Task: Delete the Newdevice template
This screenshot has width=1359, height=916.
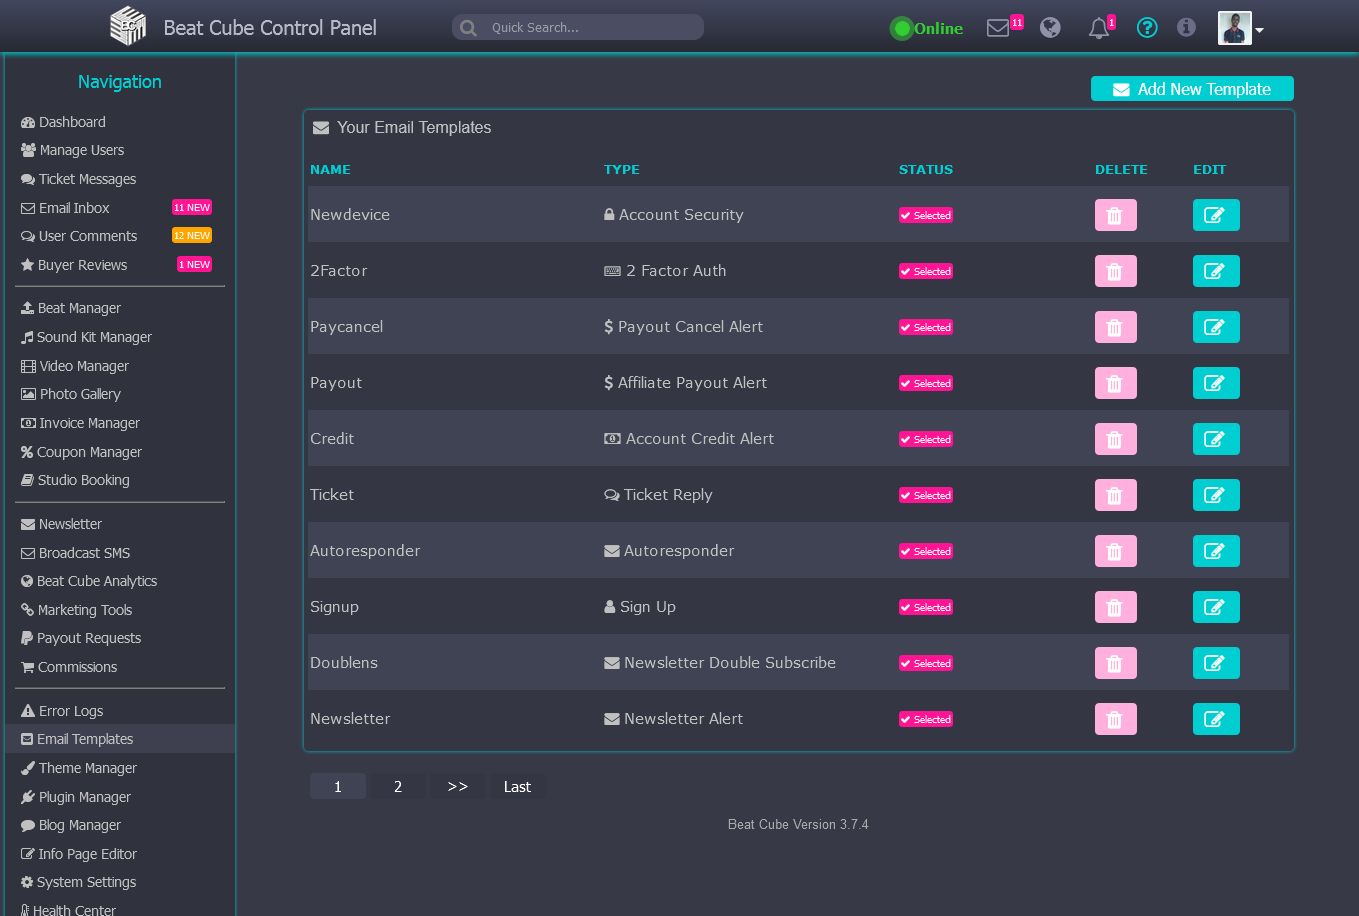Action: click(x=1115, y=215)
